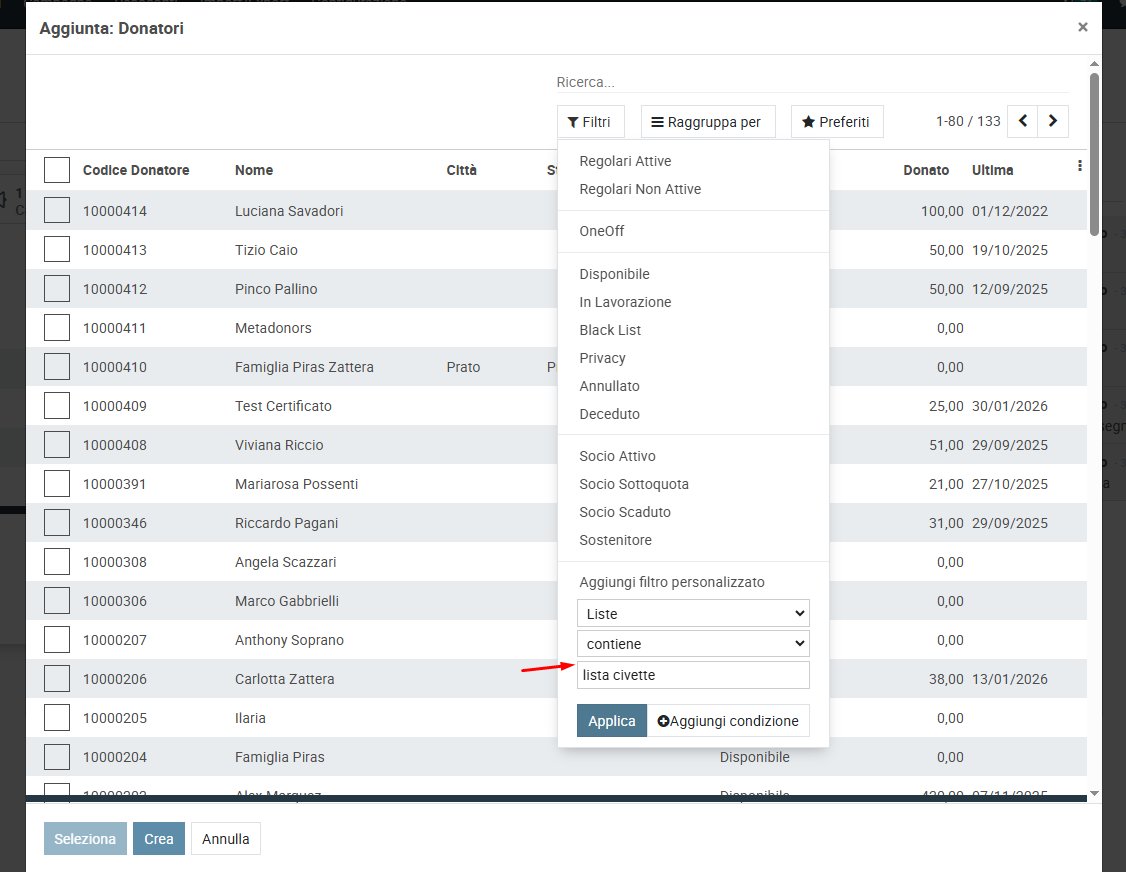This screenshot has width=1126, height=872.
Task: Expand the Liste field dropdown
Action: 693,614
